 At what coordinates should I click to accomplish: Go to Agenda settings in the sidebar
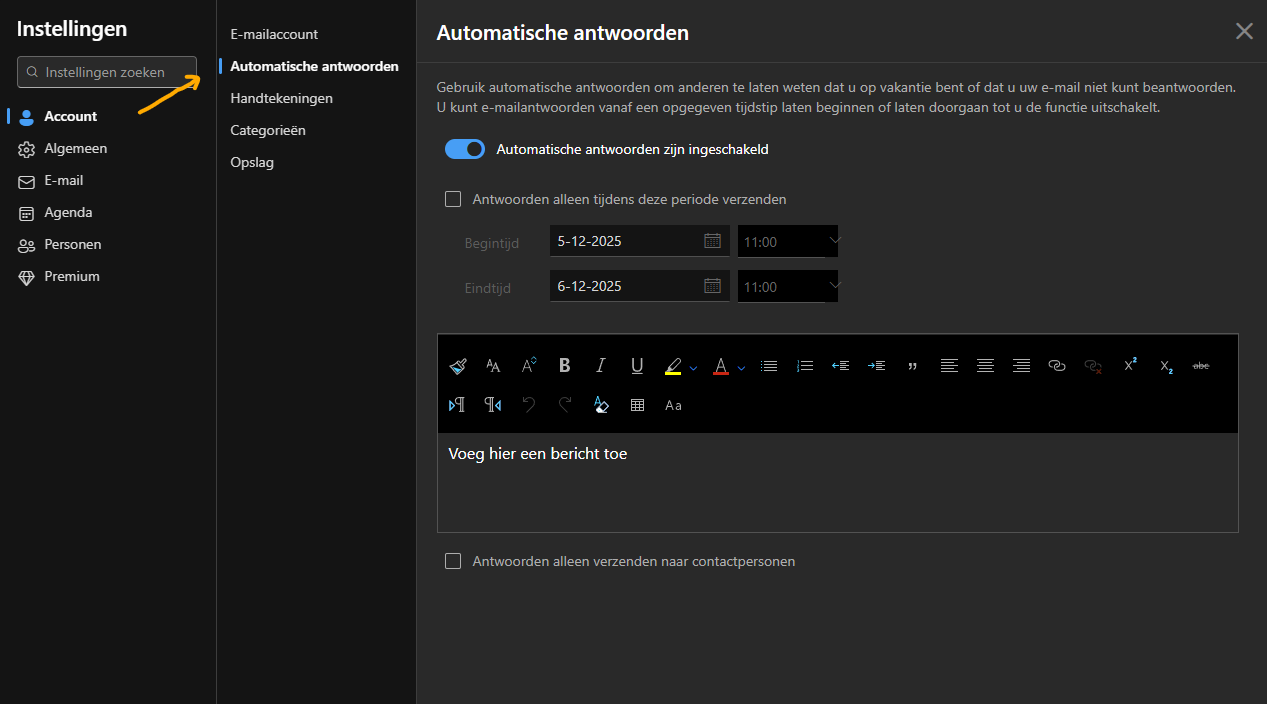point(67,212)
